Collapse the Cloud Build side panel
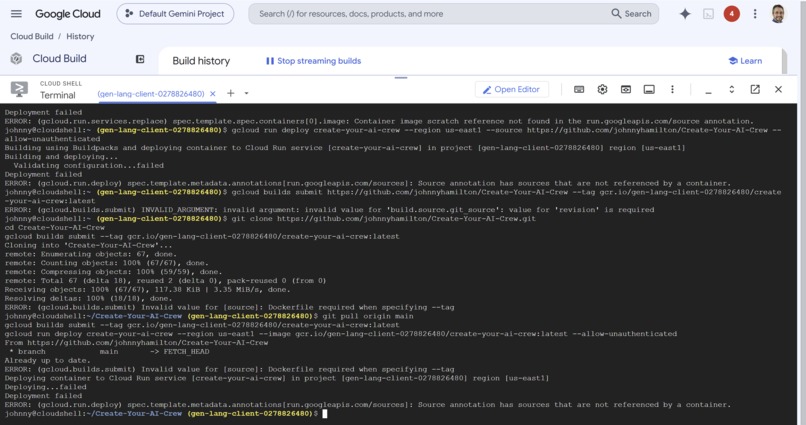 140,59
